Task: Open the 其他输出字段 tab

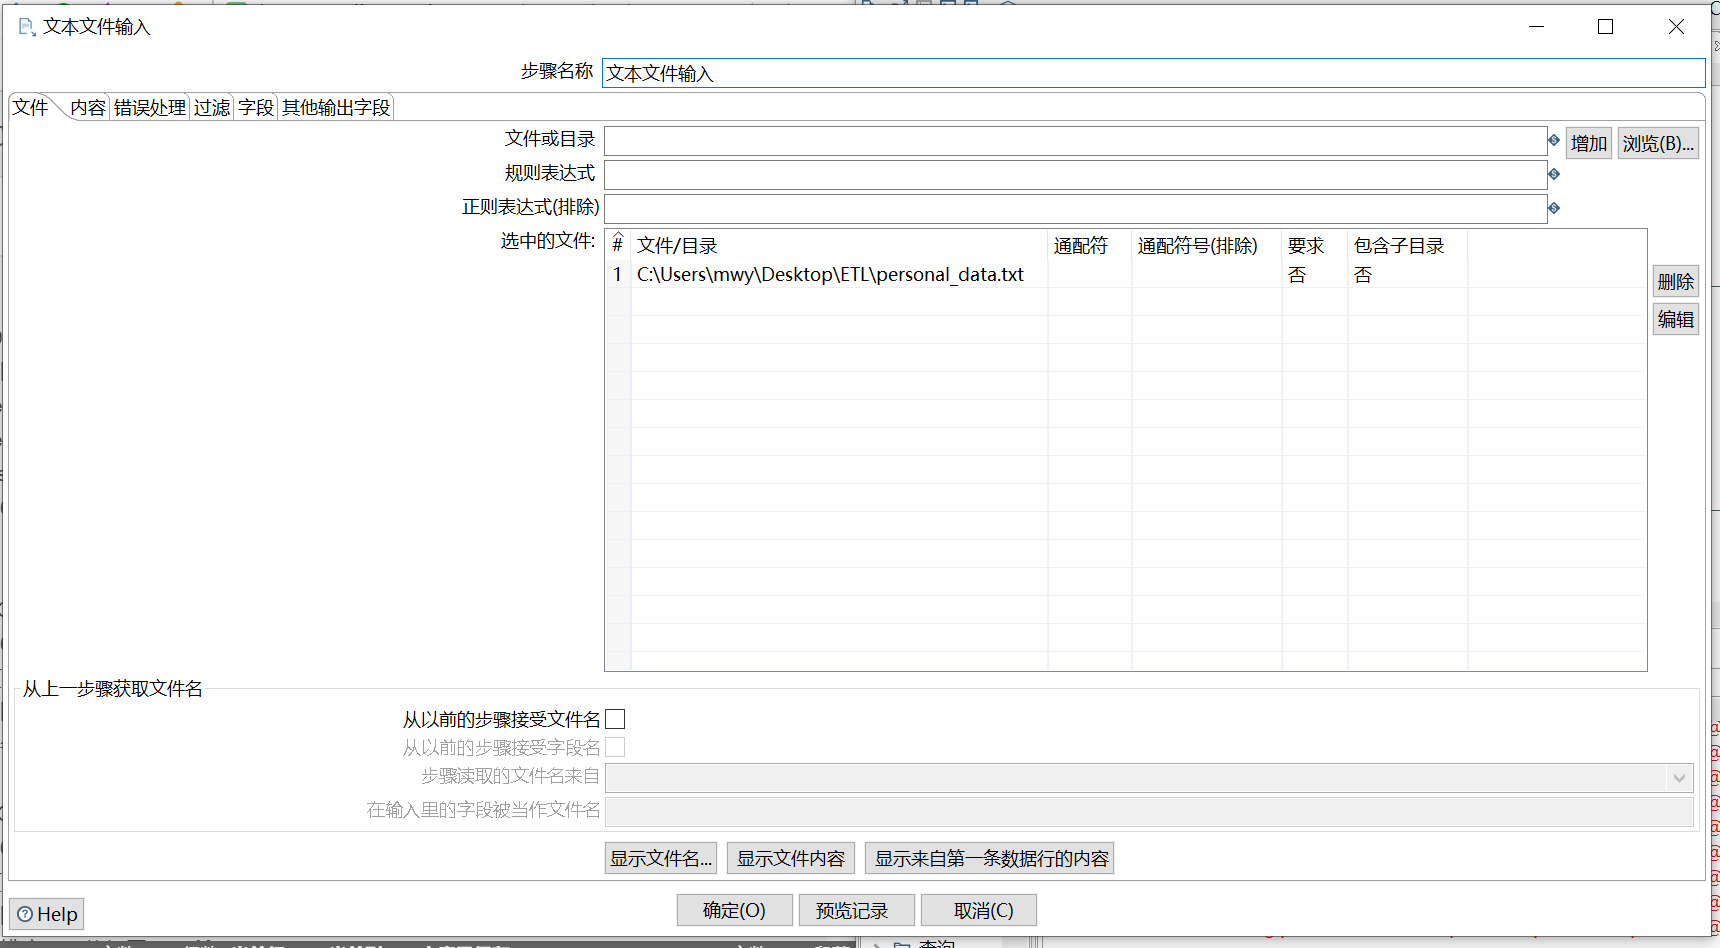Action: [336, 107]
